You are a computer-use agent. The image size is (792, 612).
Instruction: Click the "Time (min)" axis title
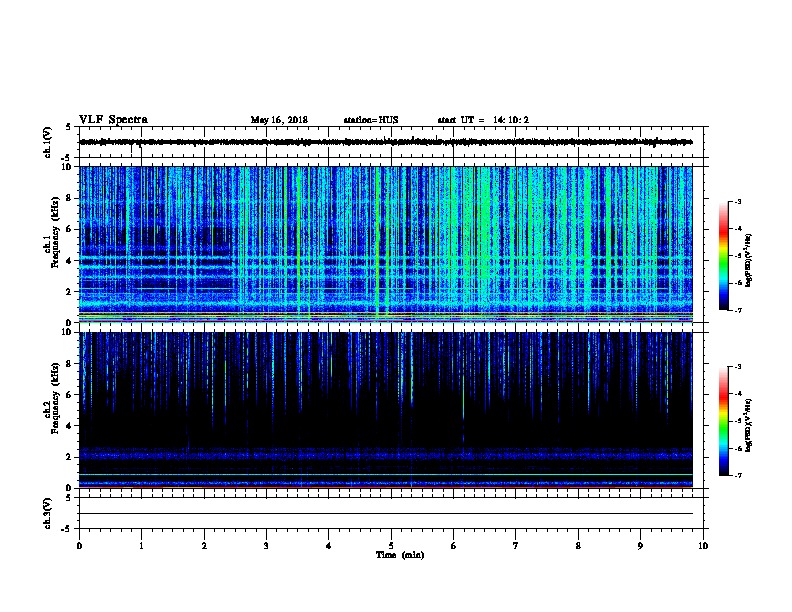click(x=400, y=555)
